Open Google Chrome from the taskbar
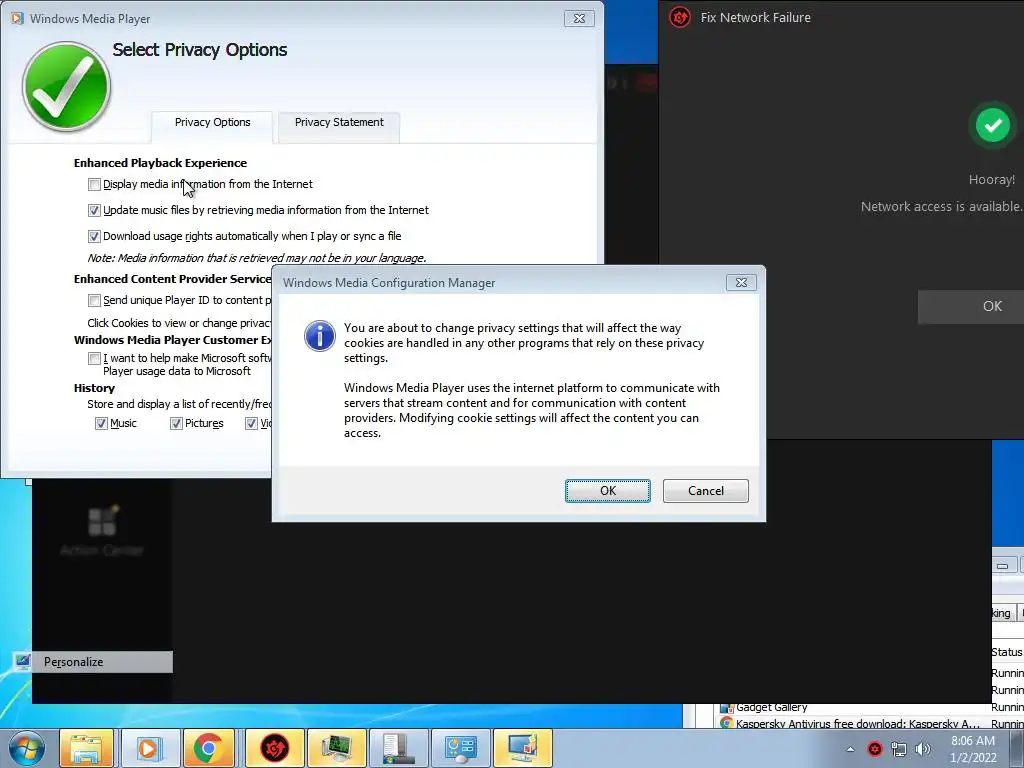Screen dimensions: 1024x768 [209, 748]
